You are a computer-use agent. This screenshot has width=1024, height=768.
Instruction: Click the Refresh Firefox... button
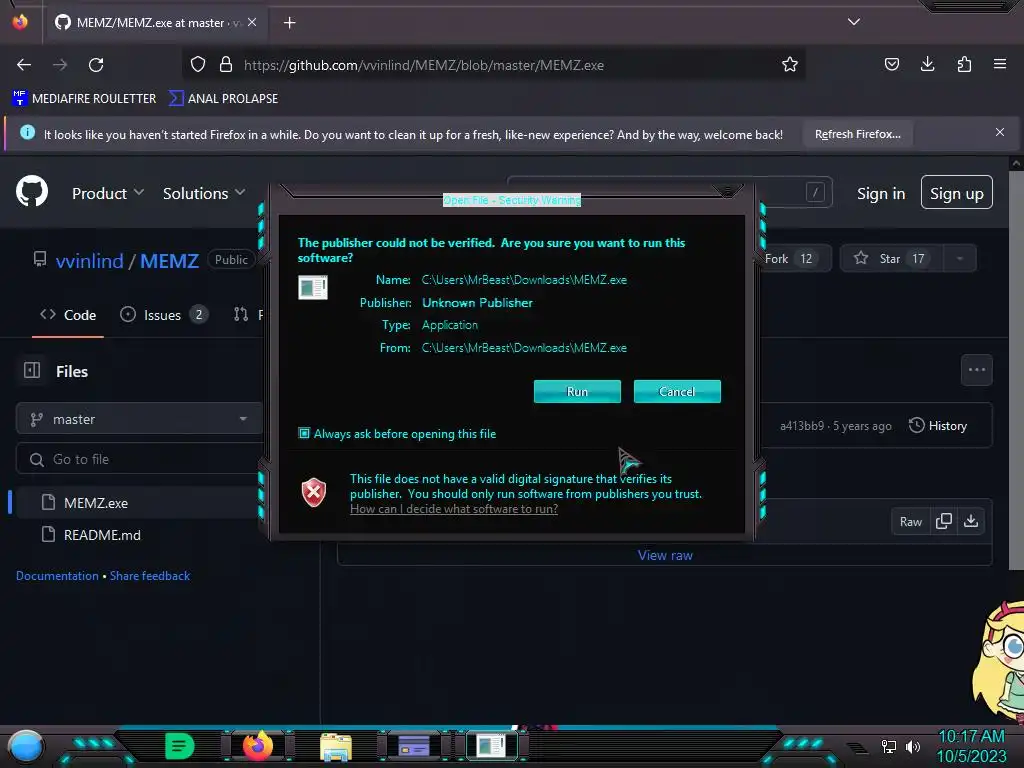857,135
